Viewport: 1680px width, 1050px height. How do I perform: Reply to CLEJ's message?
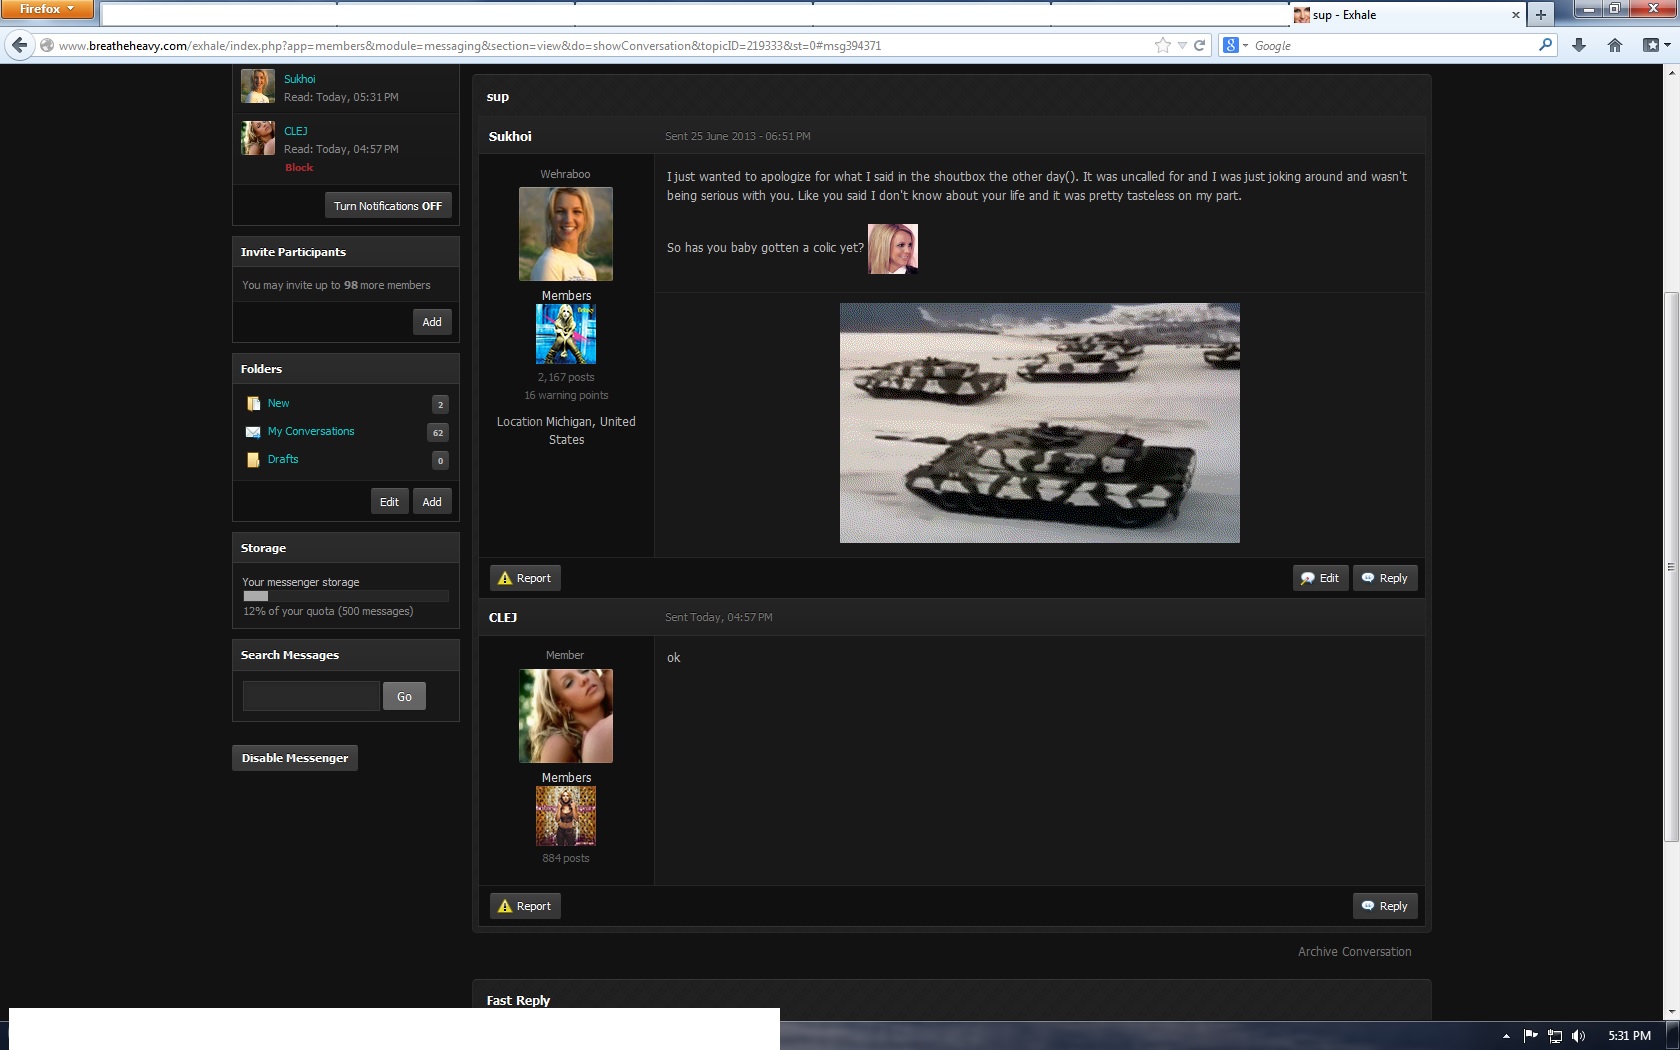(x=1385, y=906)
